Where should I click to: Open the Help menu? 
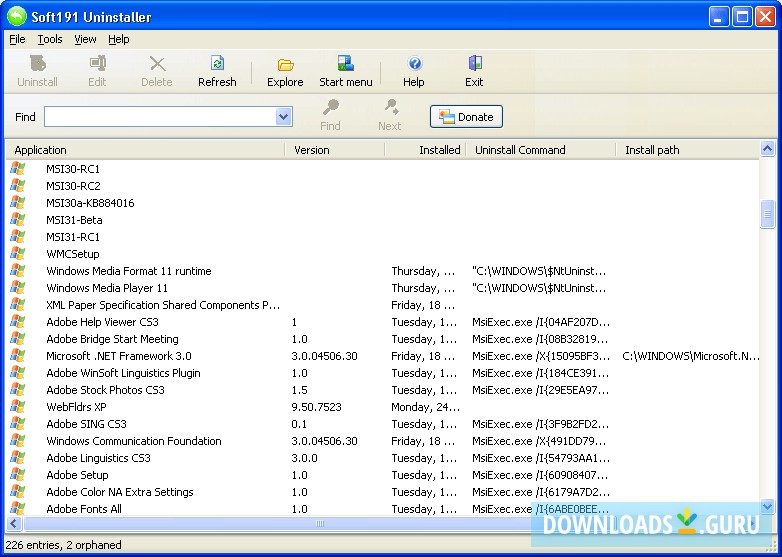click(x=119, y=39)
